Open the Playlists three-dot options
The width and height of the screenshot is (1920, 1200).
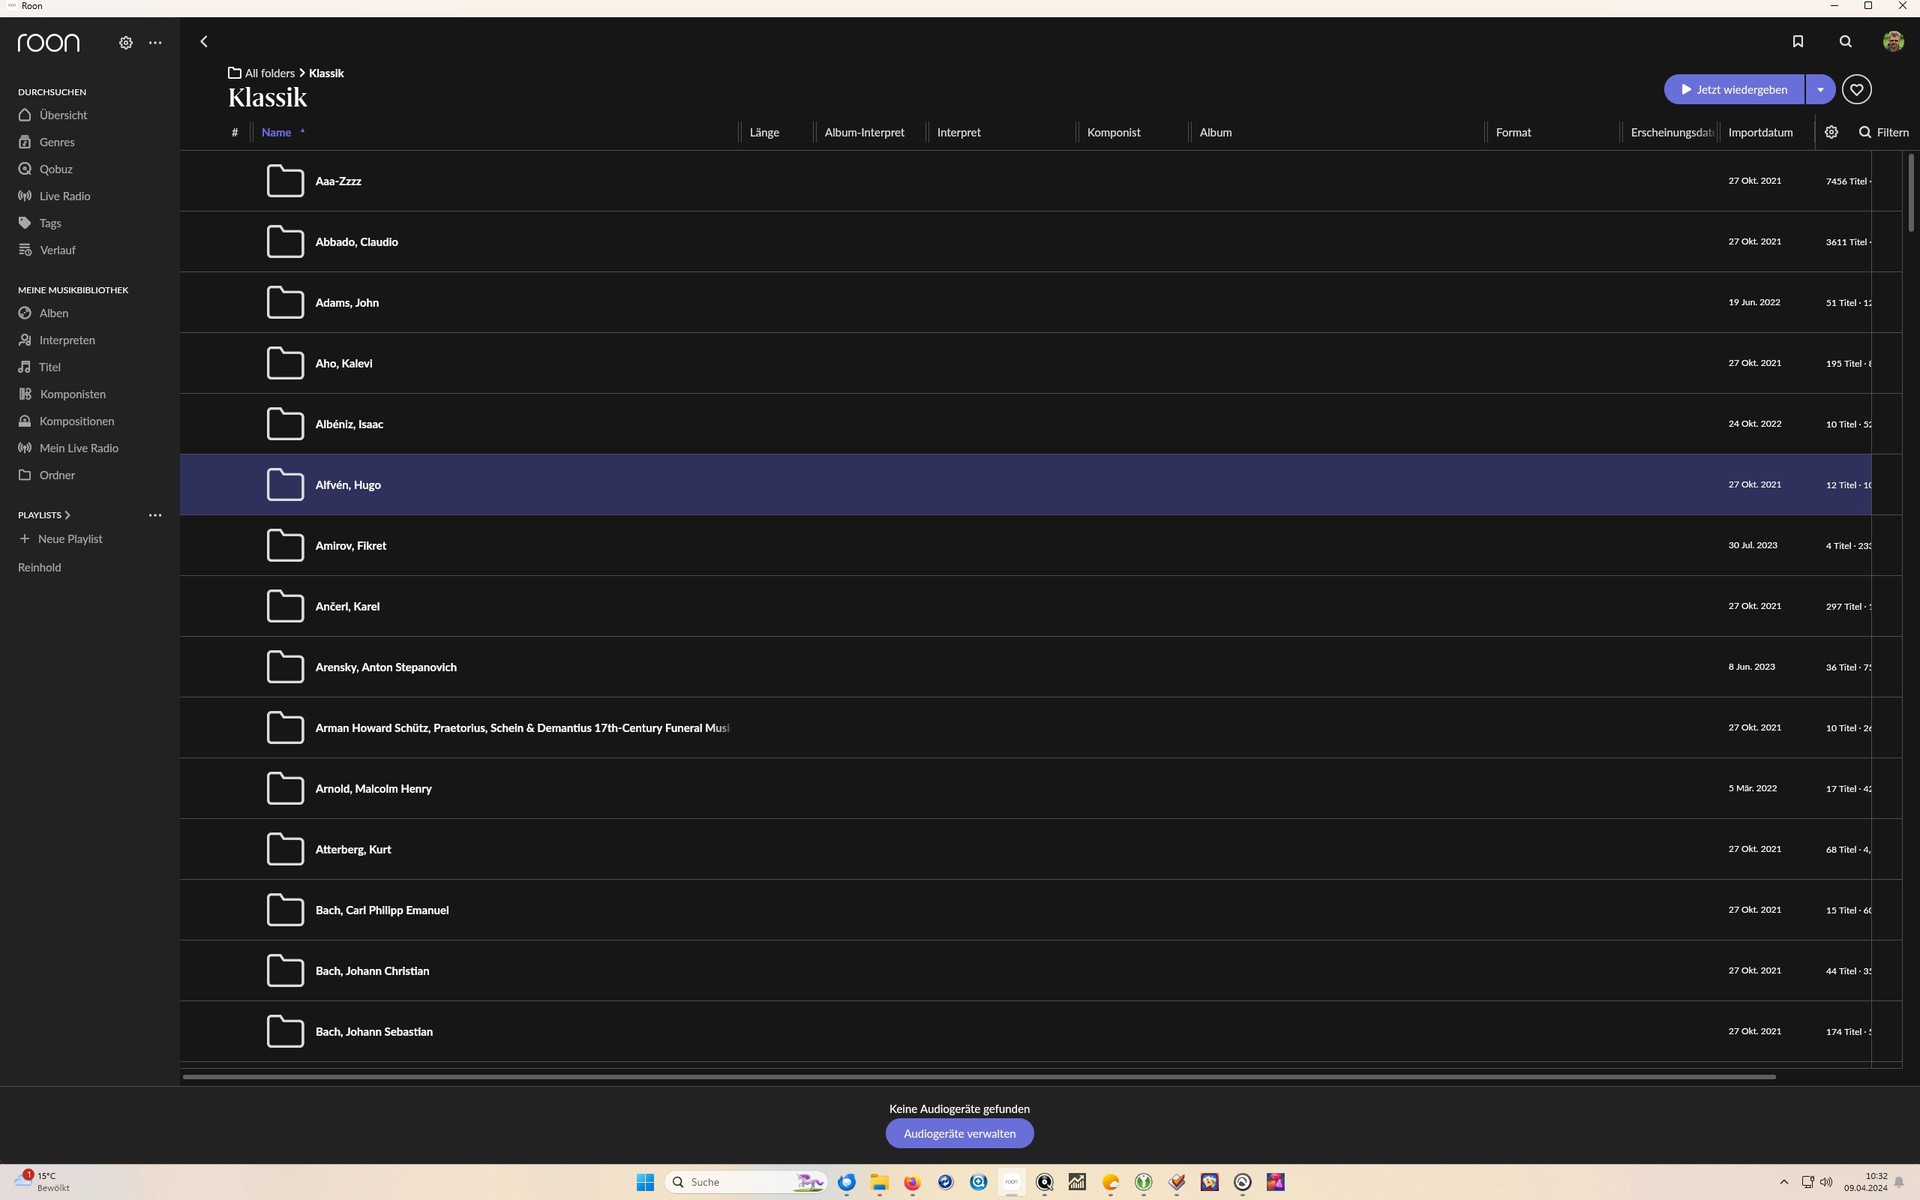click(x=155, y=515)
